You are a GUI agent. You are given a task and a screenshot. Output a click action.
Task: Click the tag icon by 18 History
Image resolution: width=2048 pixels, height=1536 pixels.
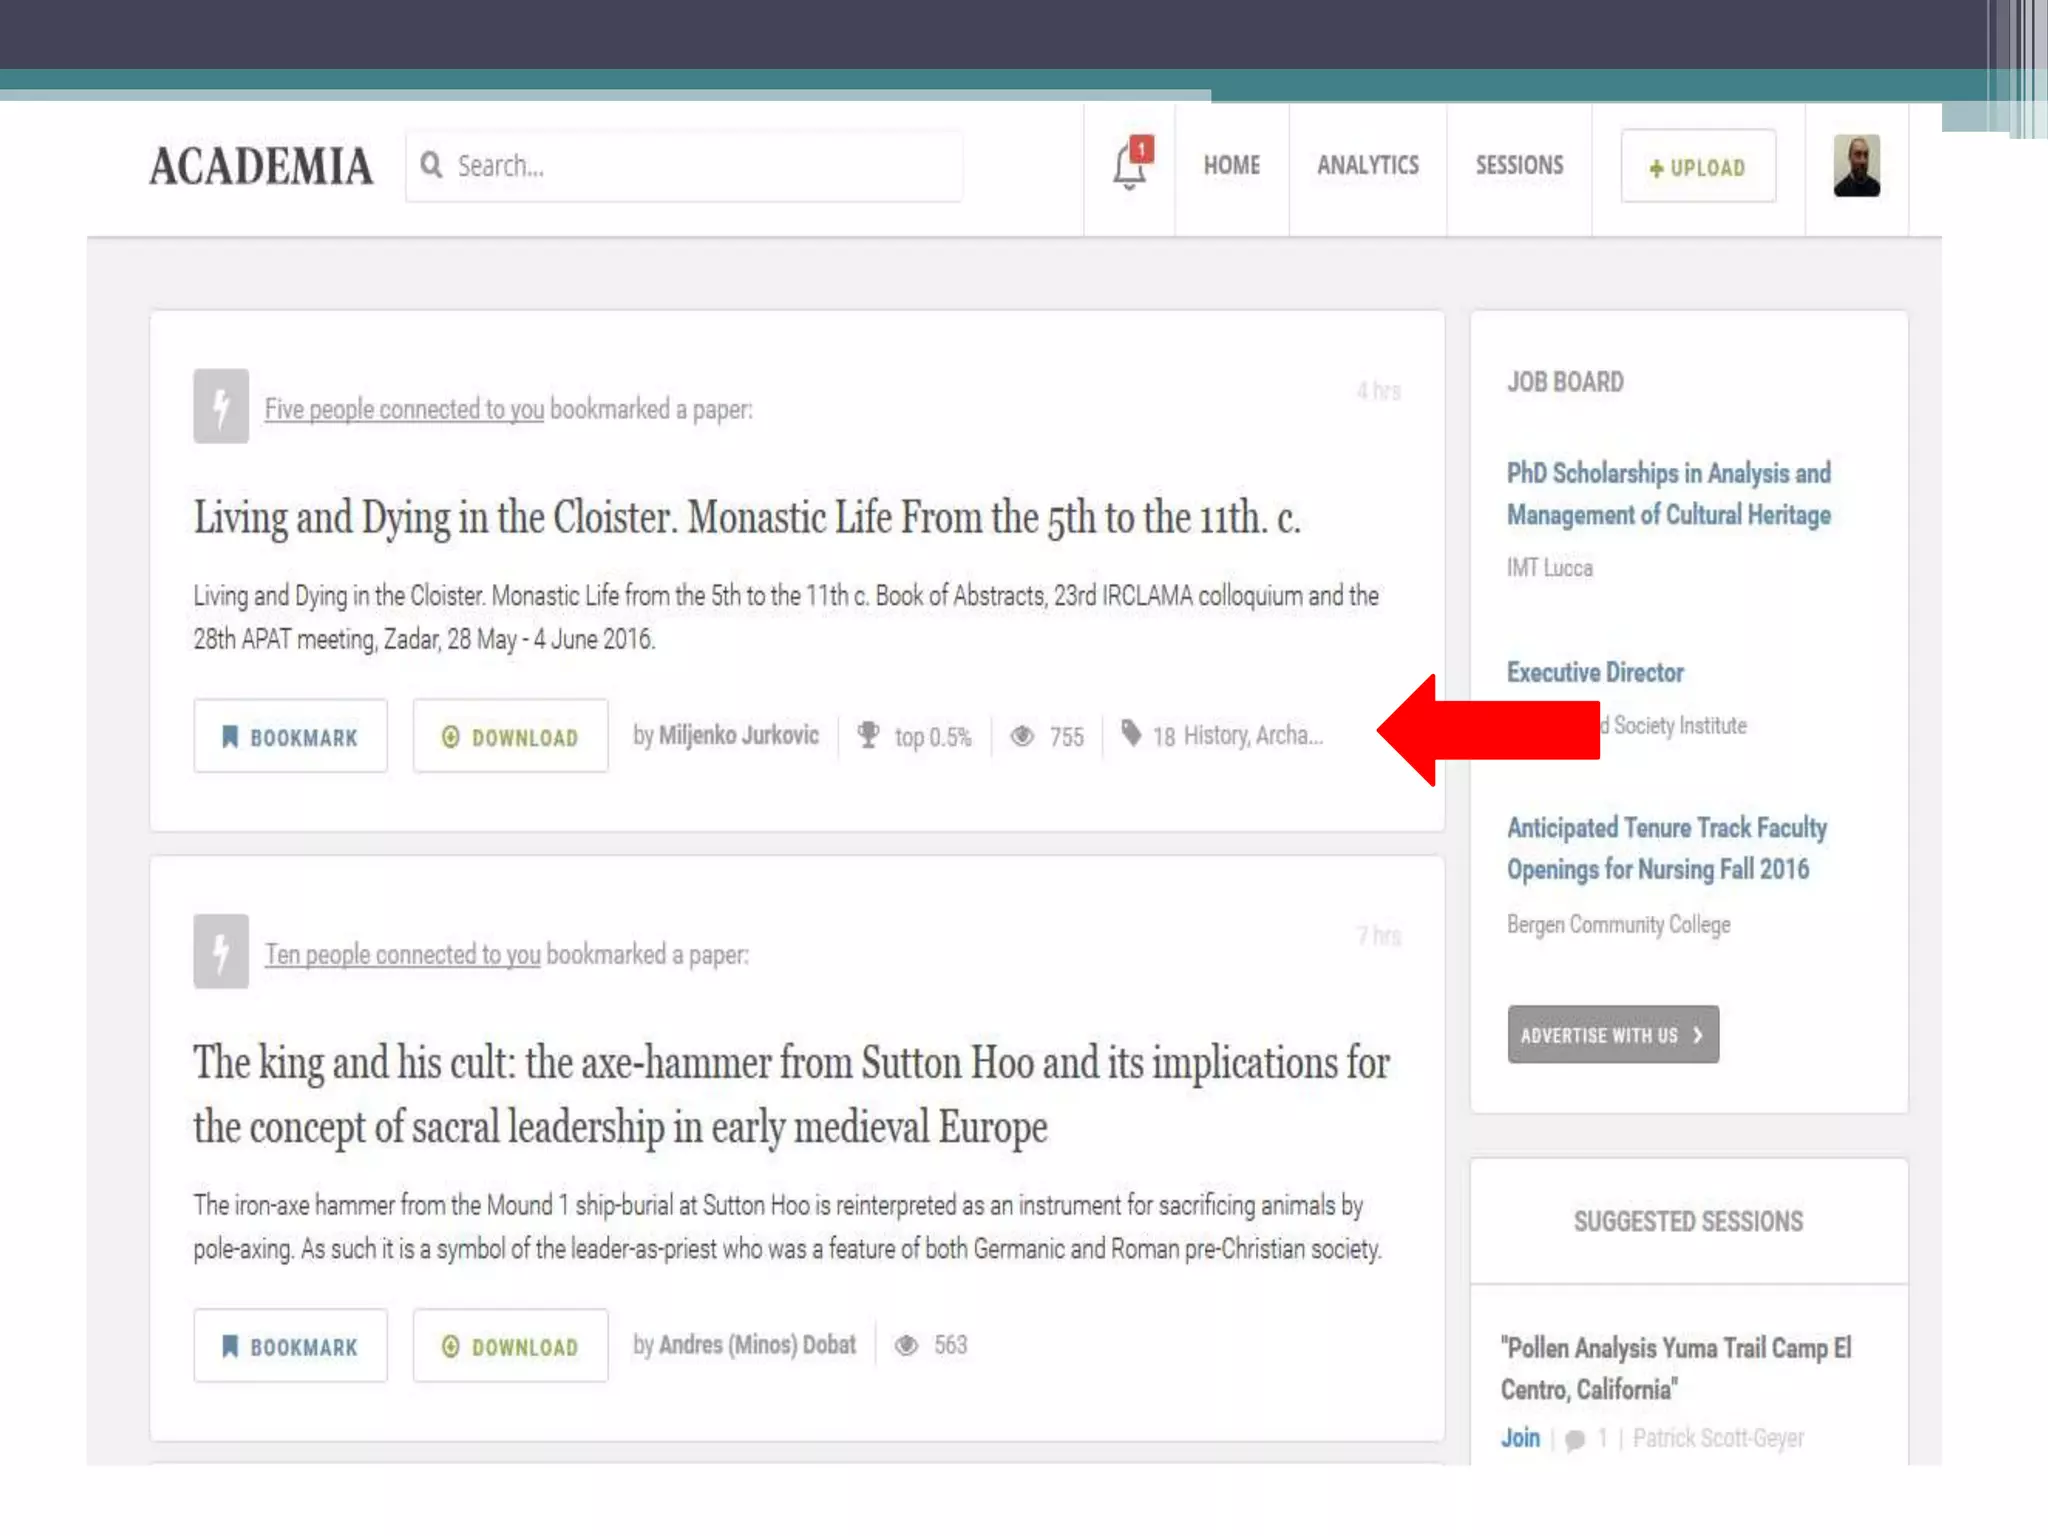1131,734
